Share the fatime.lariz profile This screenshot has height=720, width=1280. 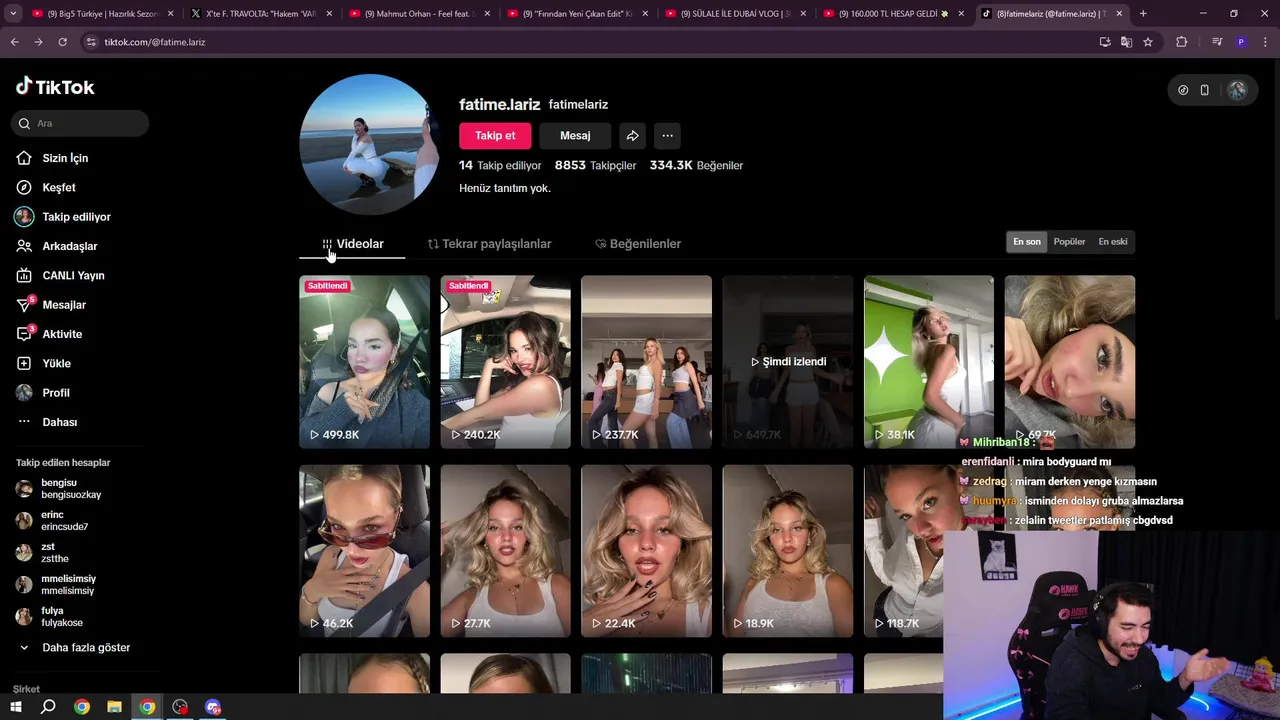[632, 136]
